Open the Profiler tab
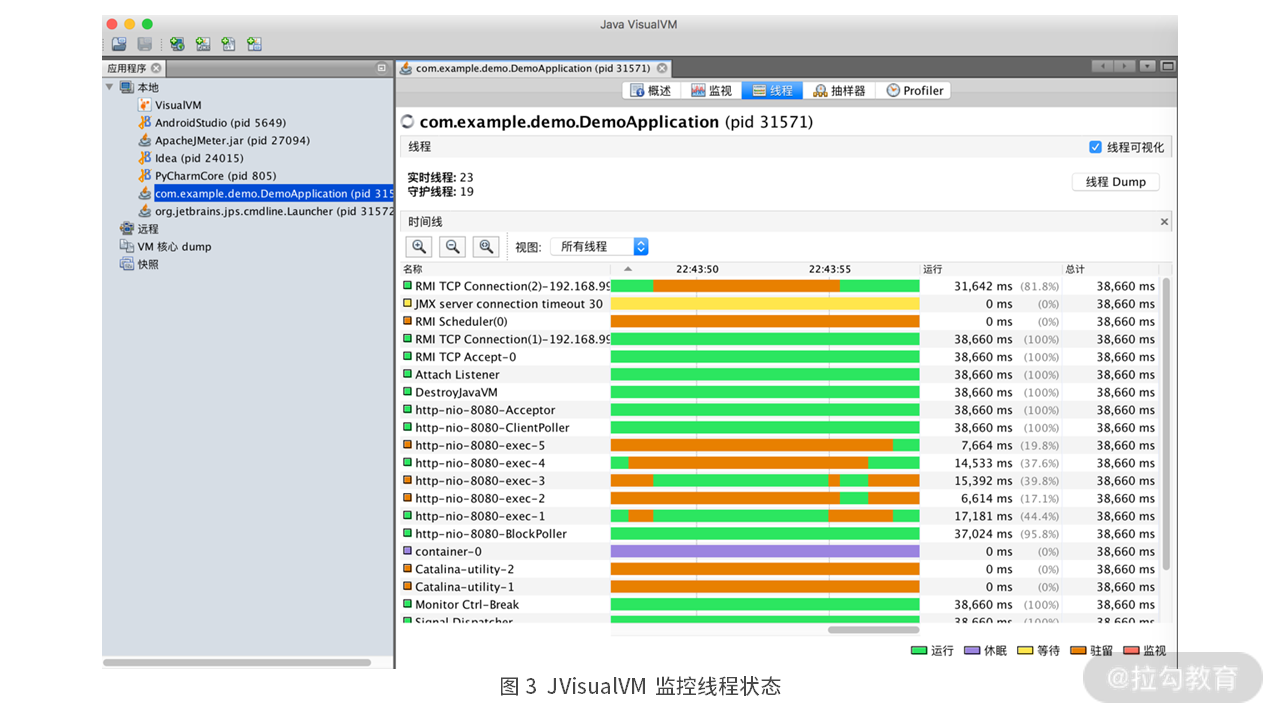 [x=914, y=91]
